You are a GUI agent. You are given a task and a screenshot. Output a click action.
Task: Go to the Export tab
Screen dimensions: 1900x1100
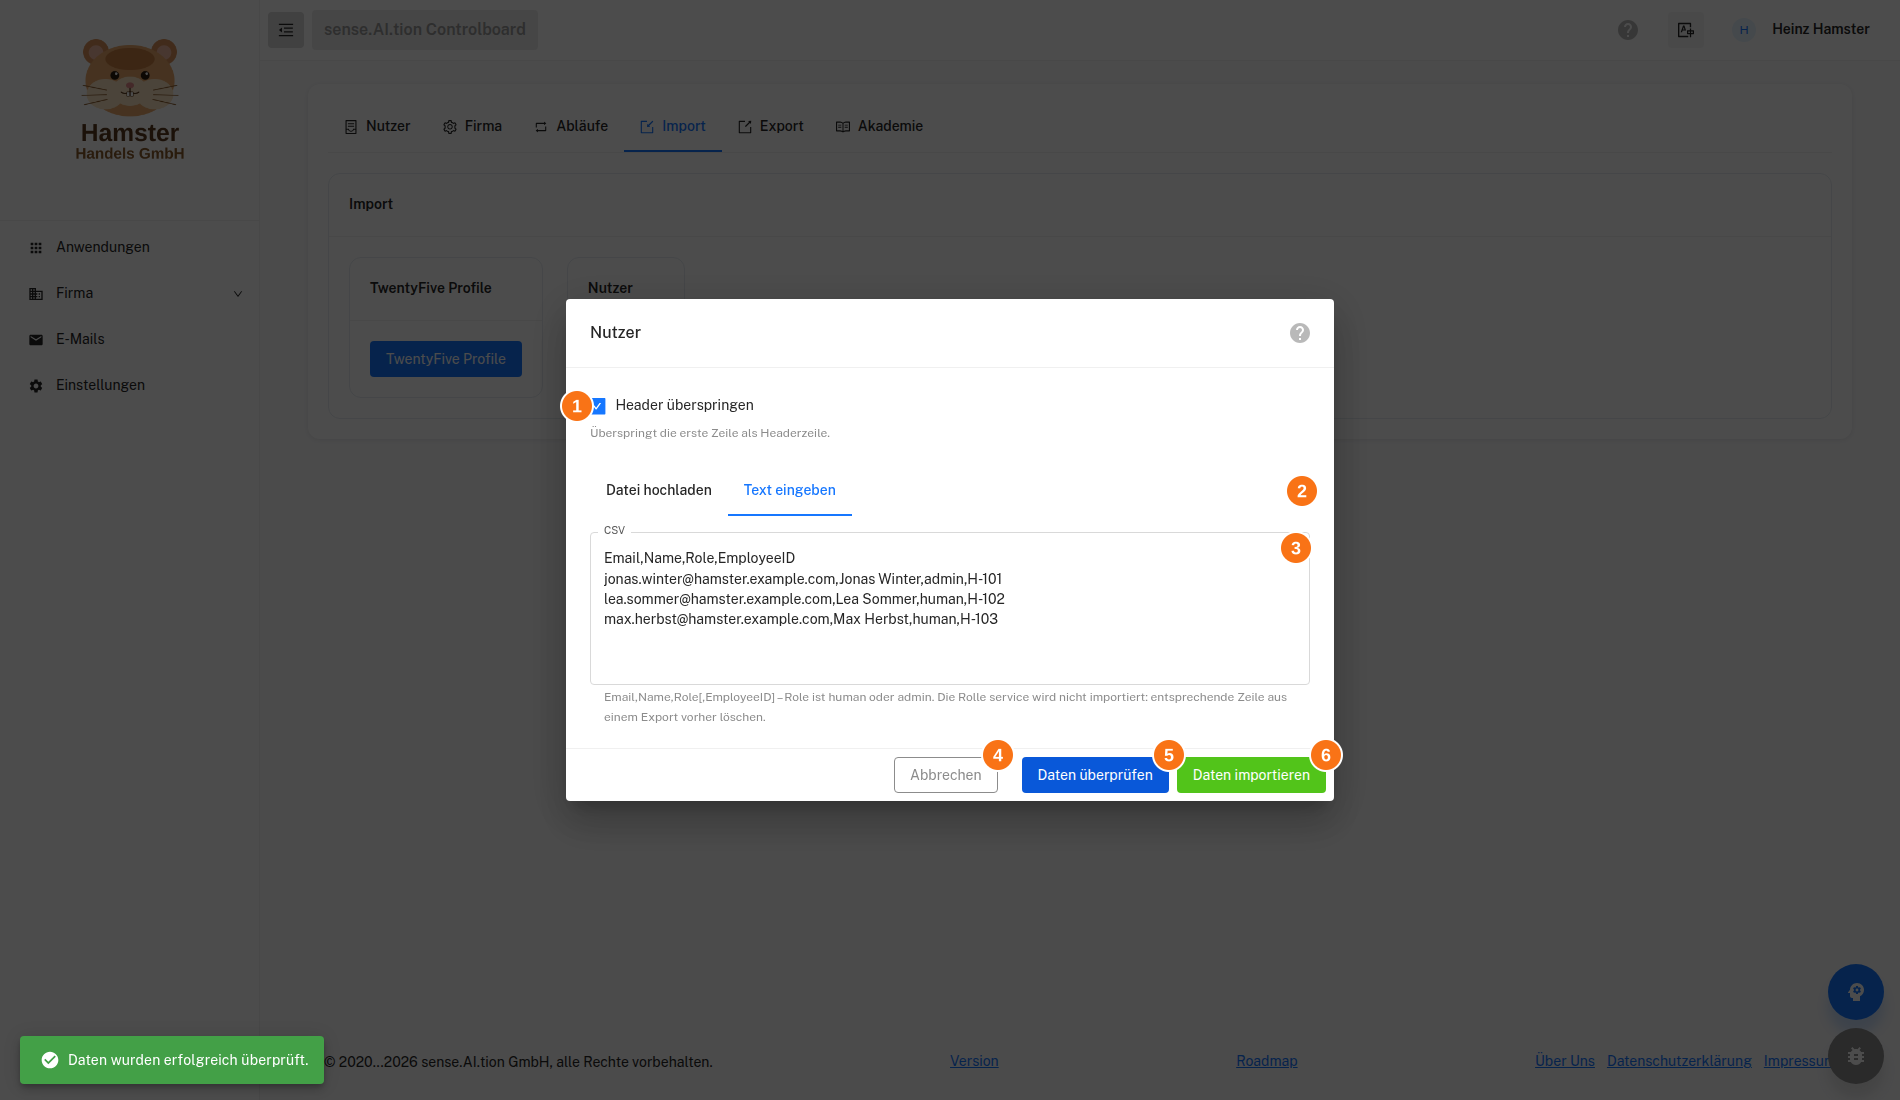[x=771, y=126]
